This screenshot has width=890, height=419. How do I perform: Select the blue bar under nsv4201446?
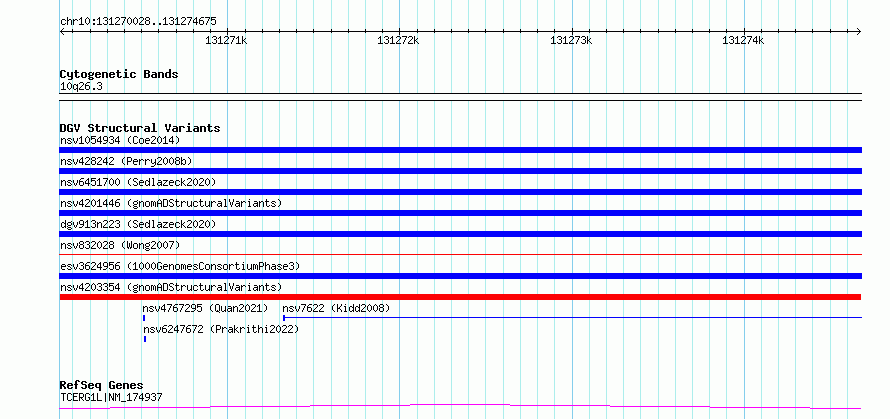pyautogui.click(x=460, y=213)
